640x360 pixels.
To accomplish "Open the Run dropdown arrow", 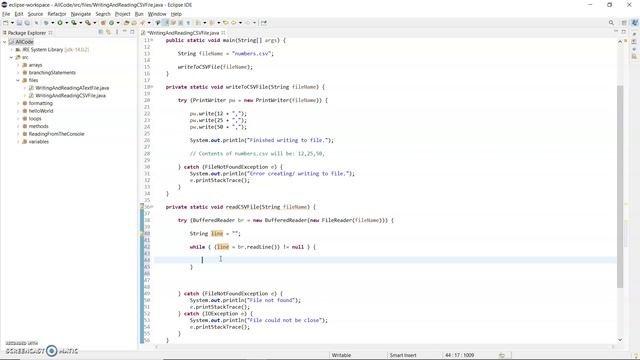I will (67, 23).
